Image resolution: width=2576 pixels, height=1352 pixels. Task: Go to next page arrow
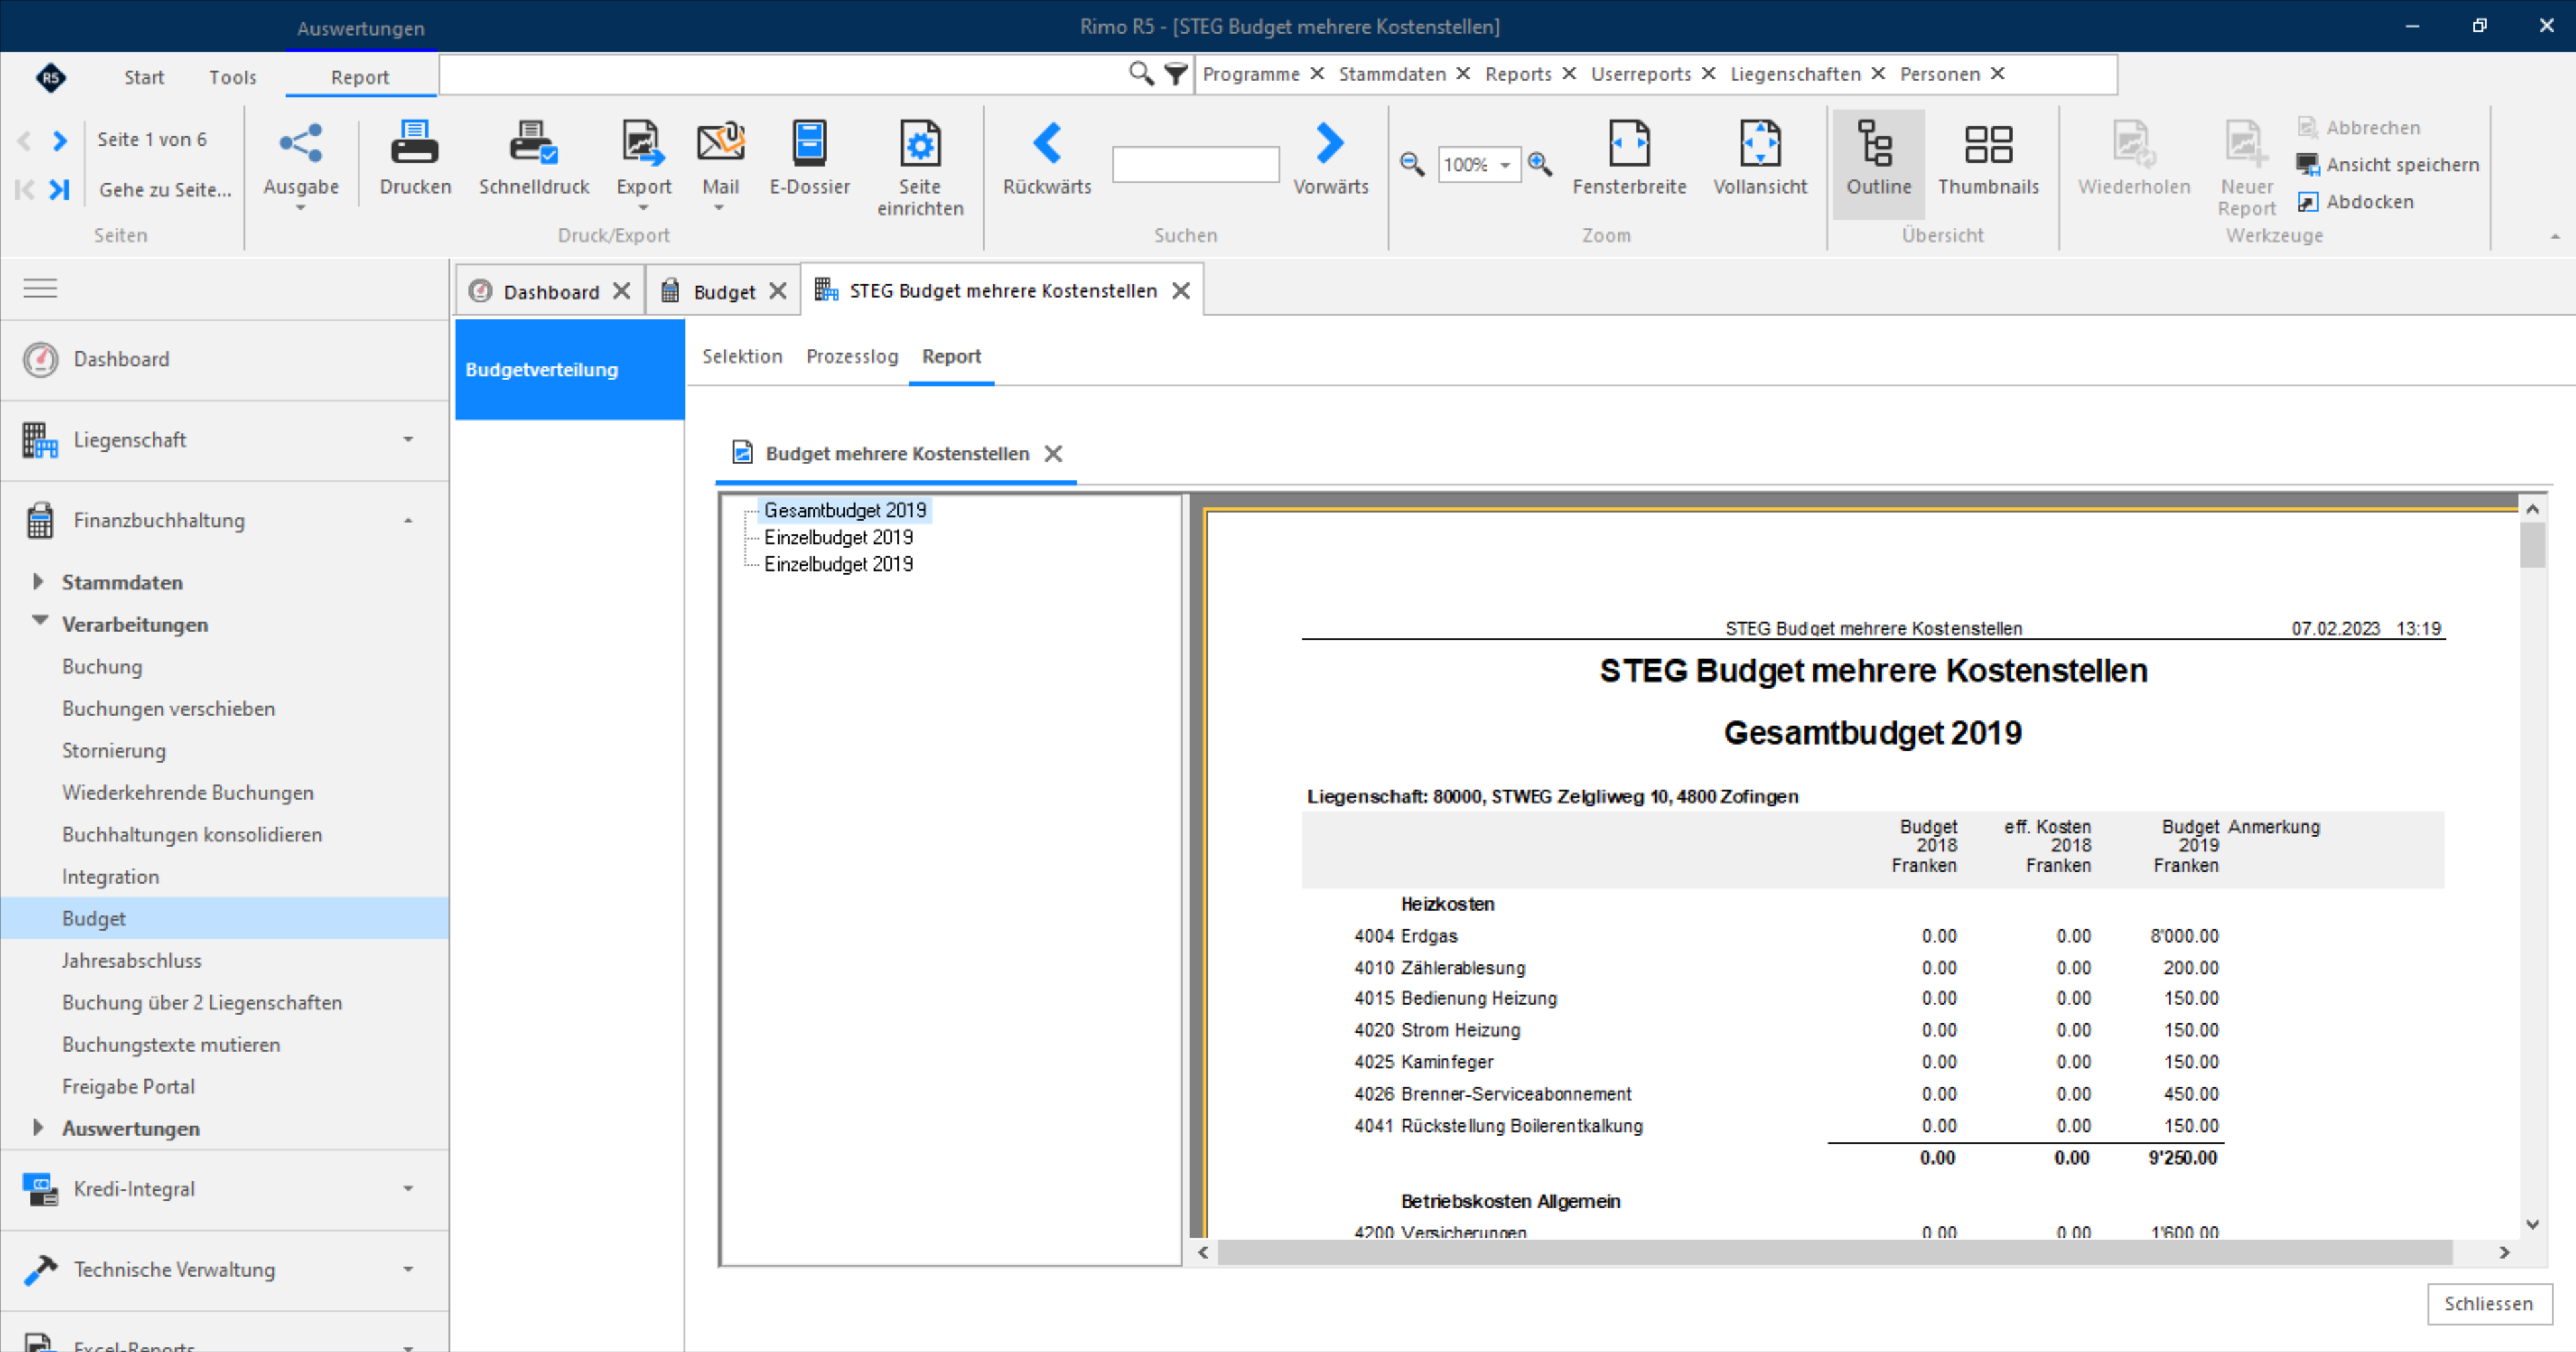[x=60, y=140]
